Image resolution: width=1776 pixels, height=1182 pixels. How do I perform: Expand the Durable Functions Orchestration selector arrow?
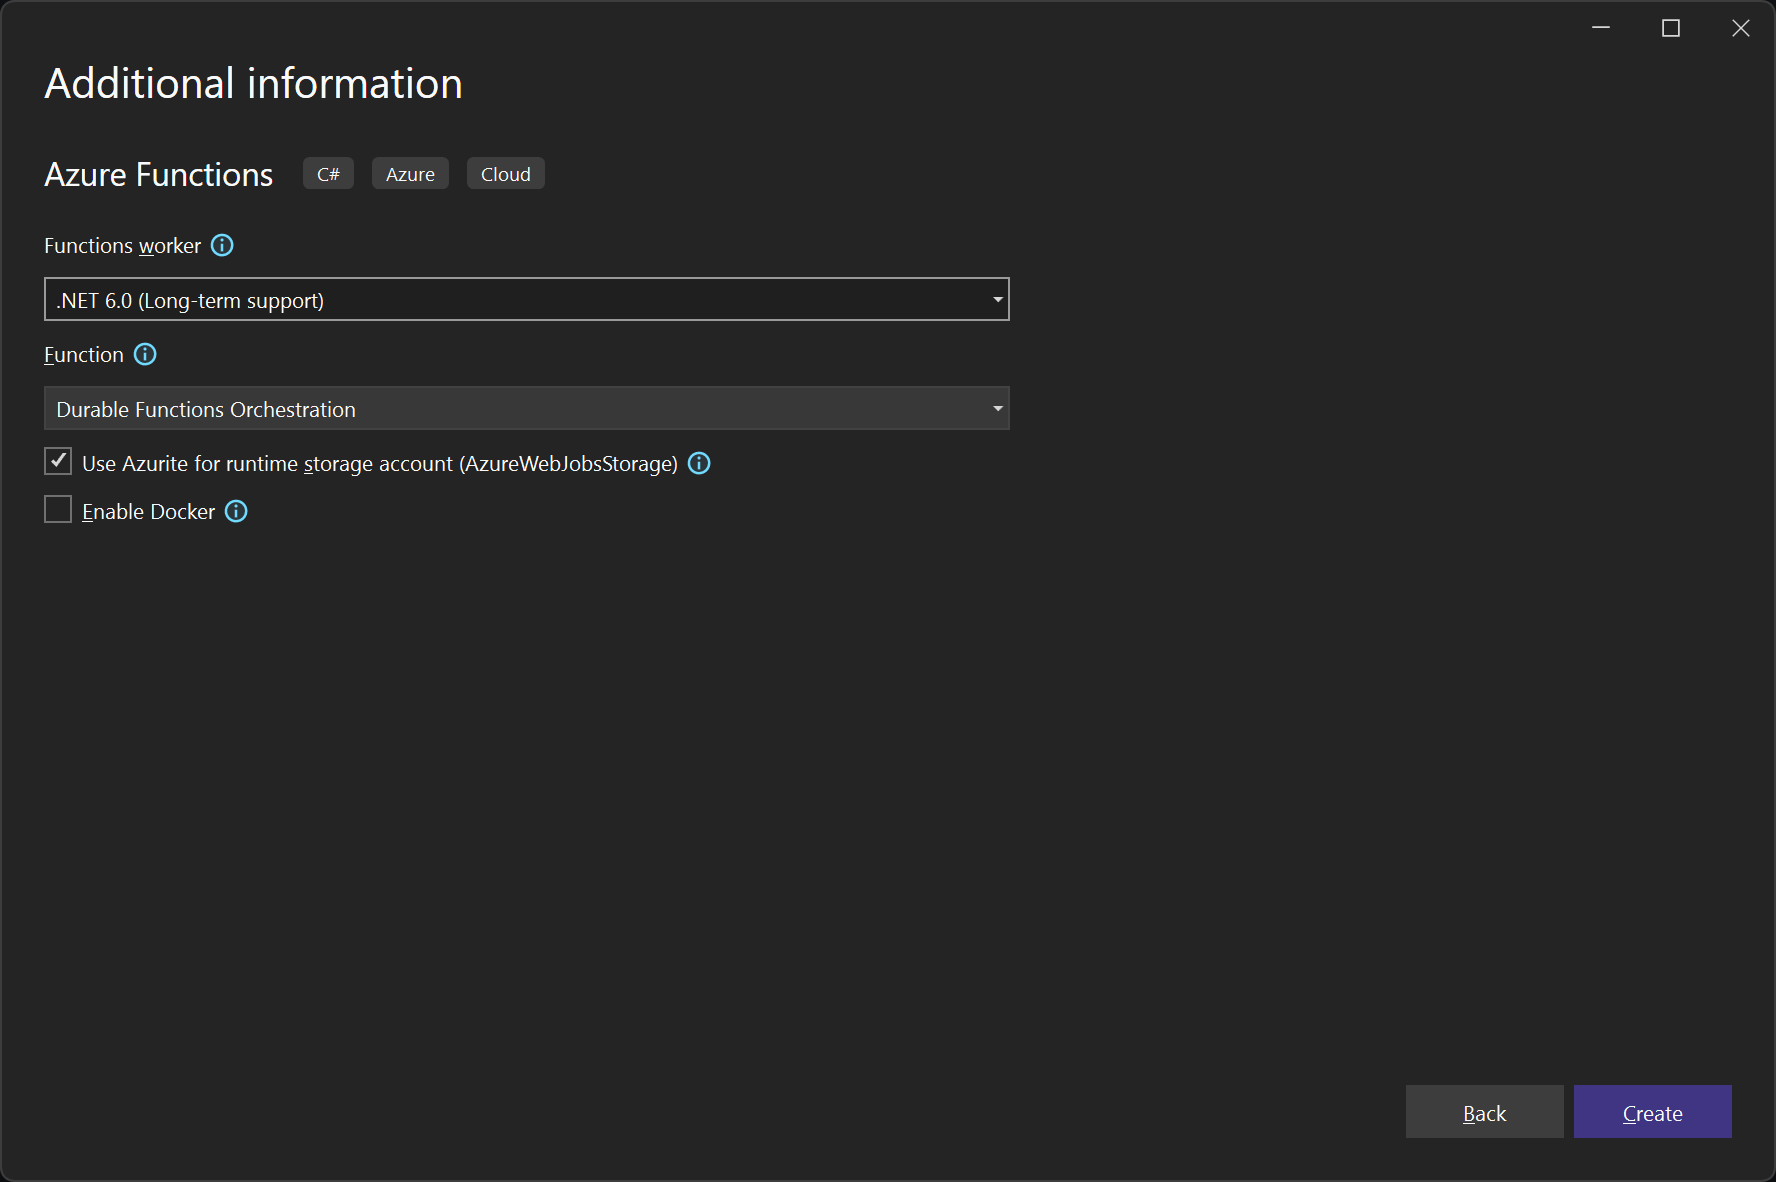click(998, 408)
